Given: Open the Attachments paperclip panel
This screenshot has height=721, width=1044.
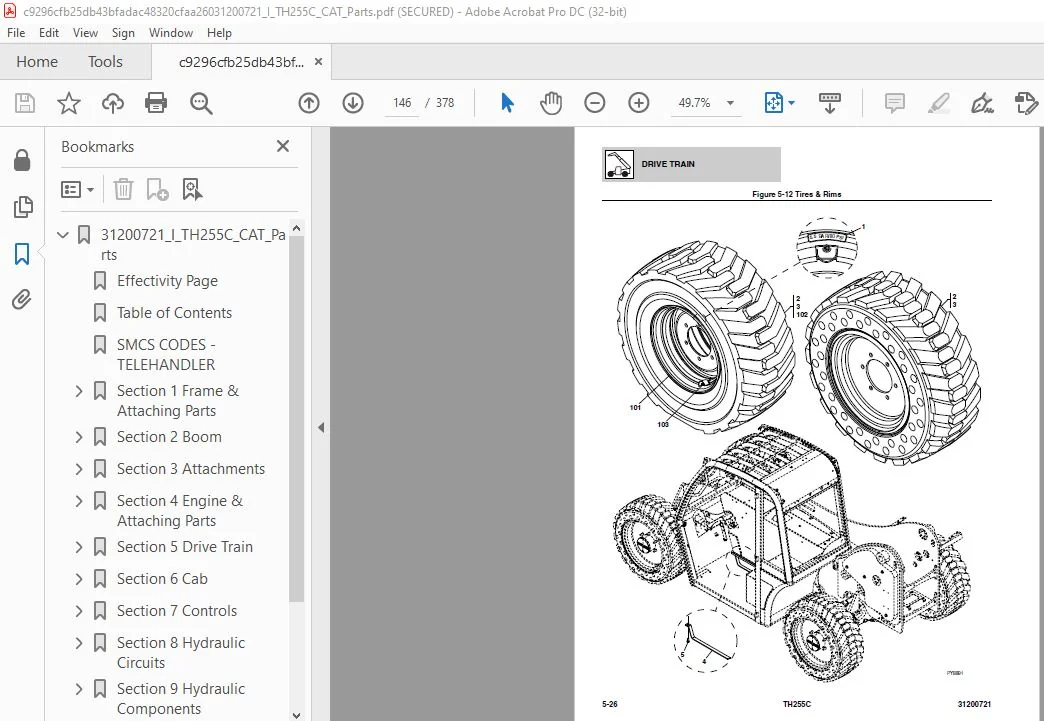Looking at the screenshot, I should 22,300.
